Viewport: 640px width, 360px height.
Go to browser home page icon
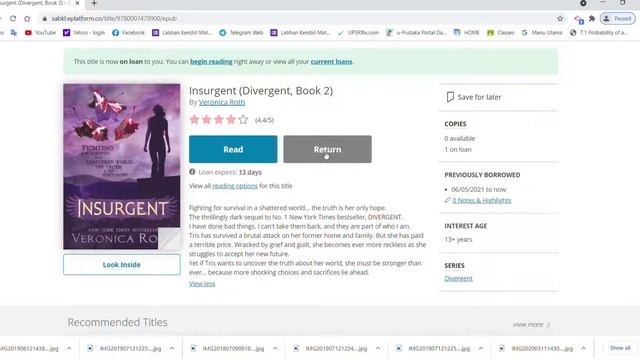pyautogui.click(x=27, y=19)
